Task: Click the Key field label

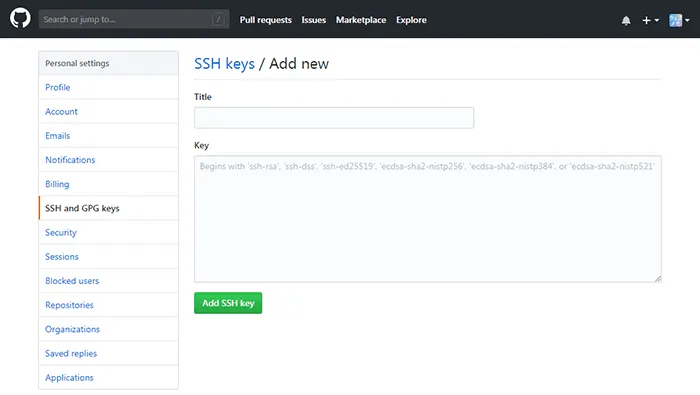Action: pos(201,146)
